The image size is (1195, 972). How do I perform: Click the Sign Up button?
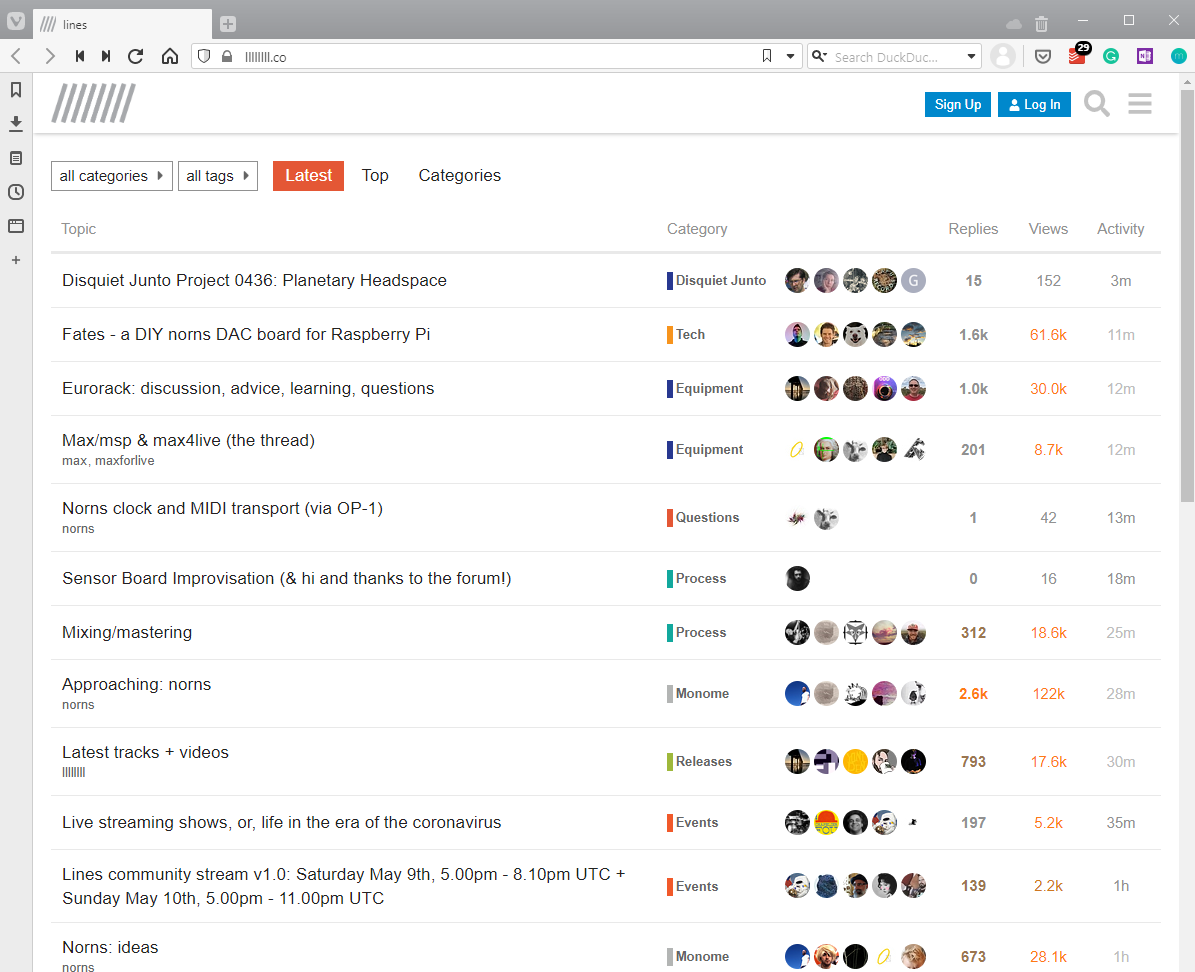tap(957, 105)
